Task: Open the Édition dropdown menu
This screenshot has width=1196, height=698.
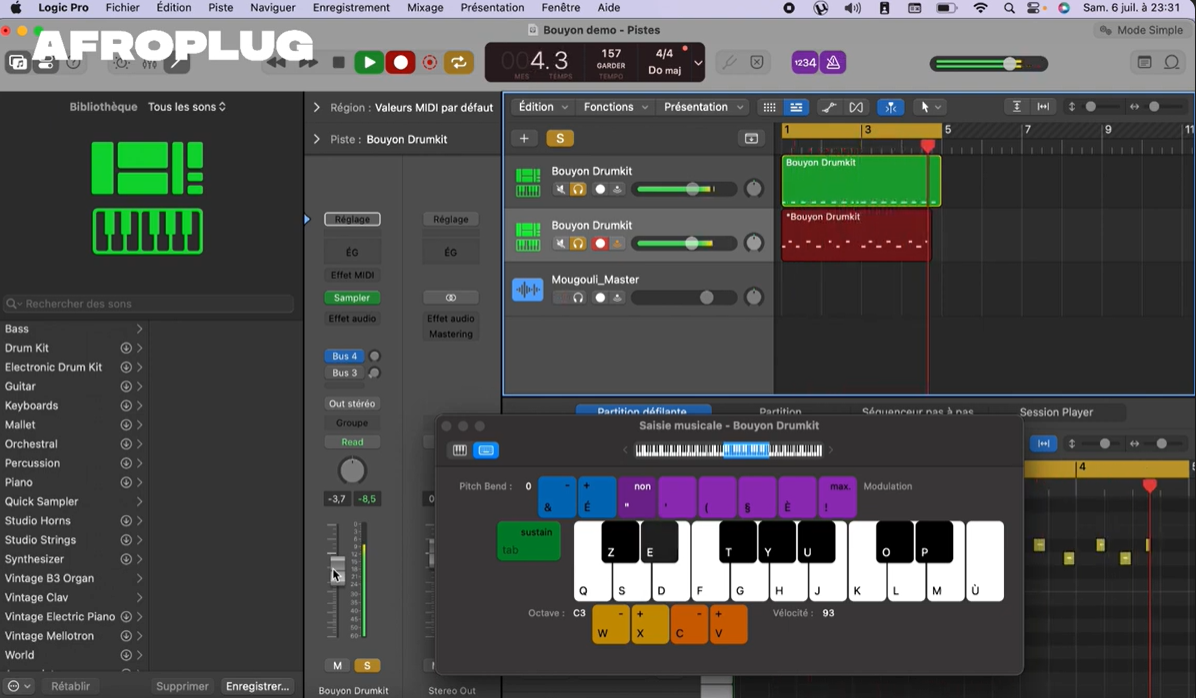Action: tap(543, 107)
